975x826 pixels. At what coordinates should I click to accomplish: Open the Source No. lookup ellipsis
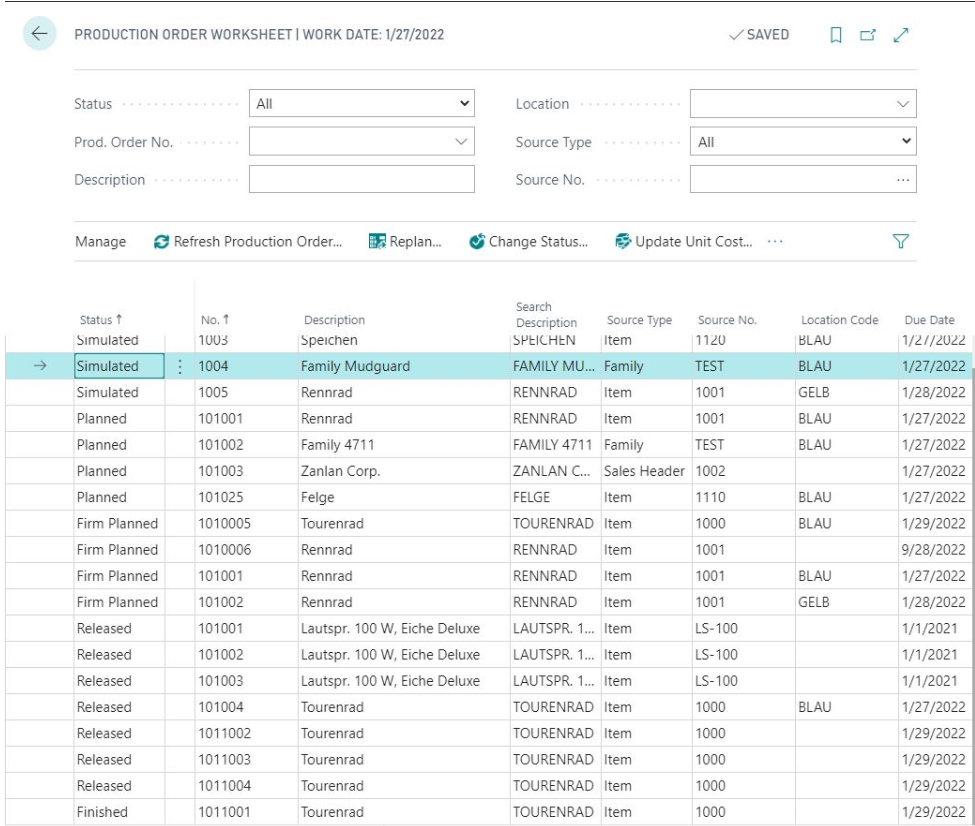[x=903, y=180]
